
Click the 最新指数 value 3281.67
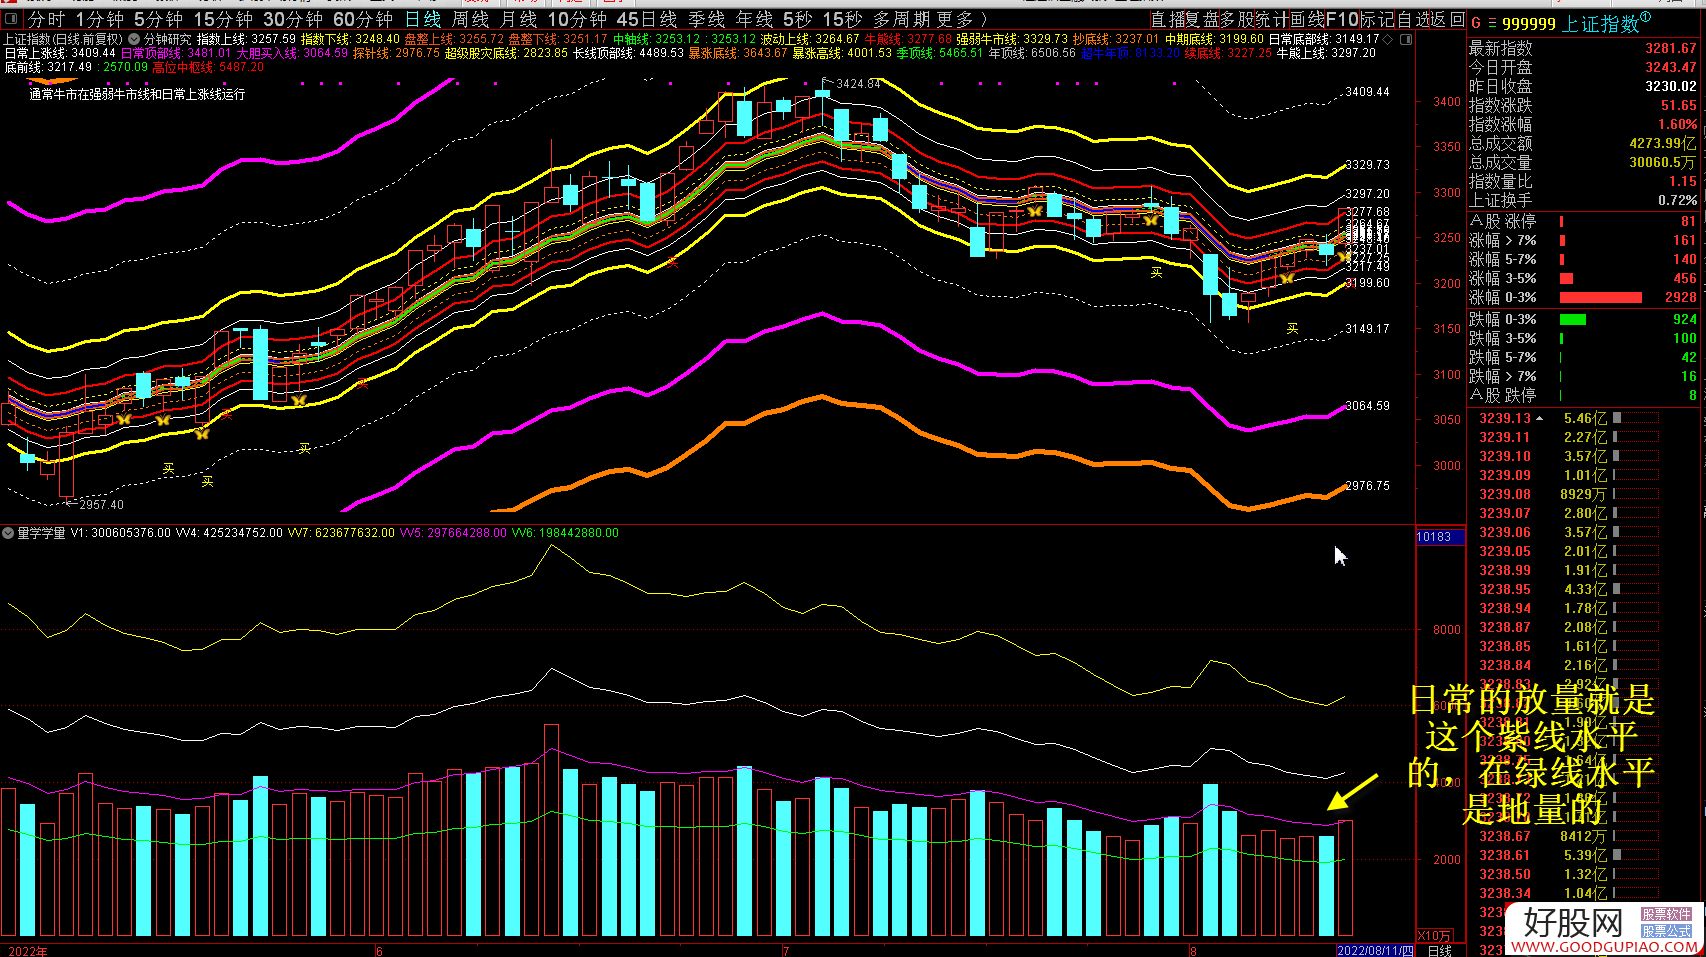(1671, 48)
